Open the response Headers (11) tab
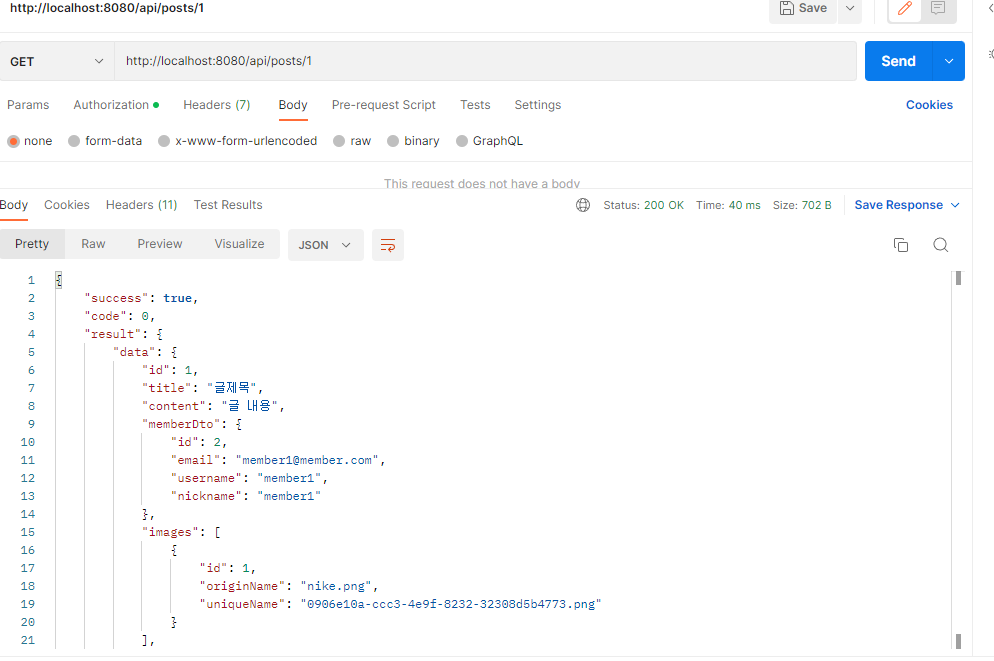The width and height of the screenshot is (994, 661). click(141, 205)
